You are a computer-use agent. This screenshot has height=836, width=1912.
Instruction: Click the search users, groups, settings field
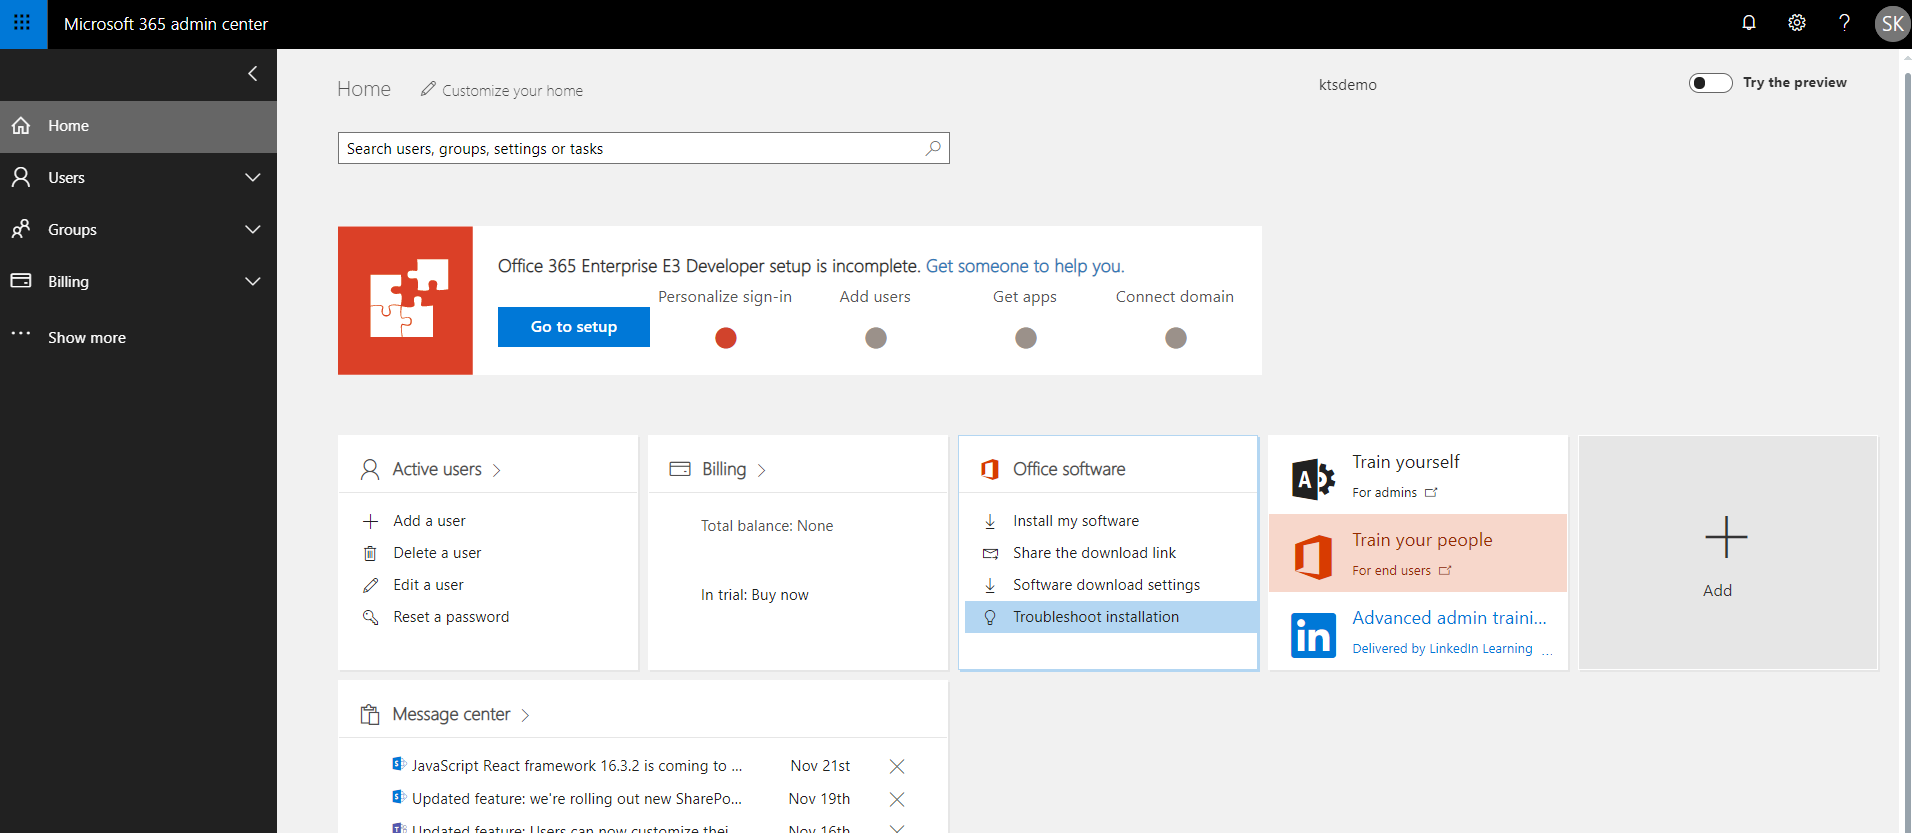643,148
